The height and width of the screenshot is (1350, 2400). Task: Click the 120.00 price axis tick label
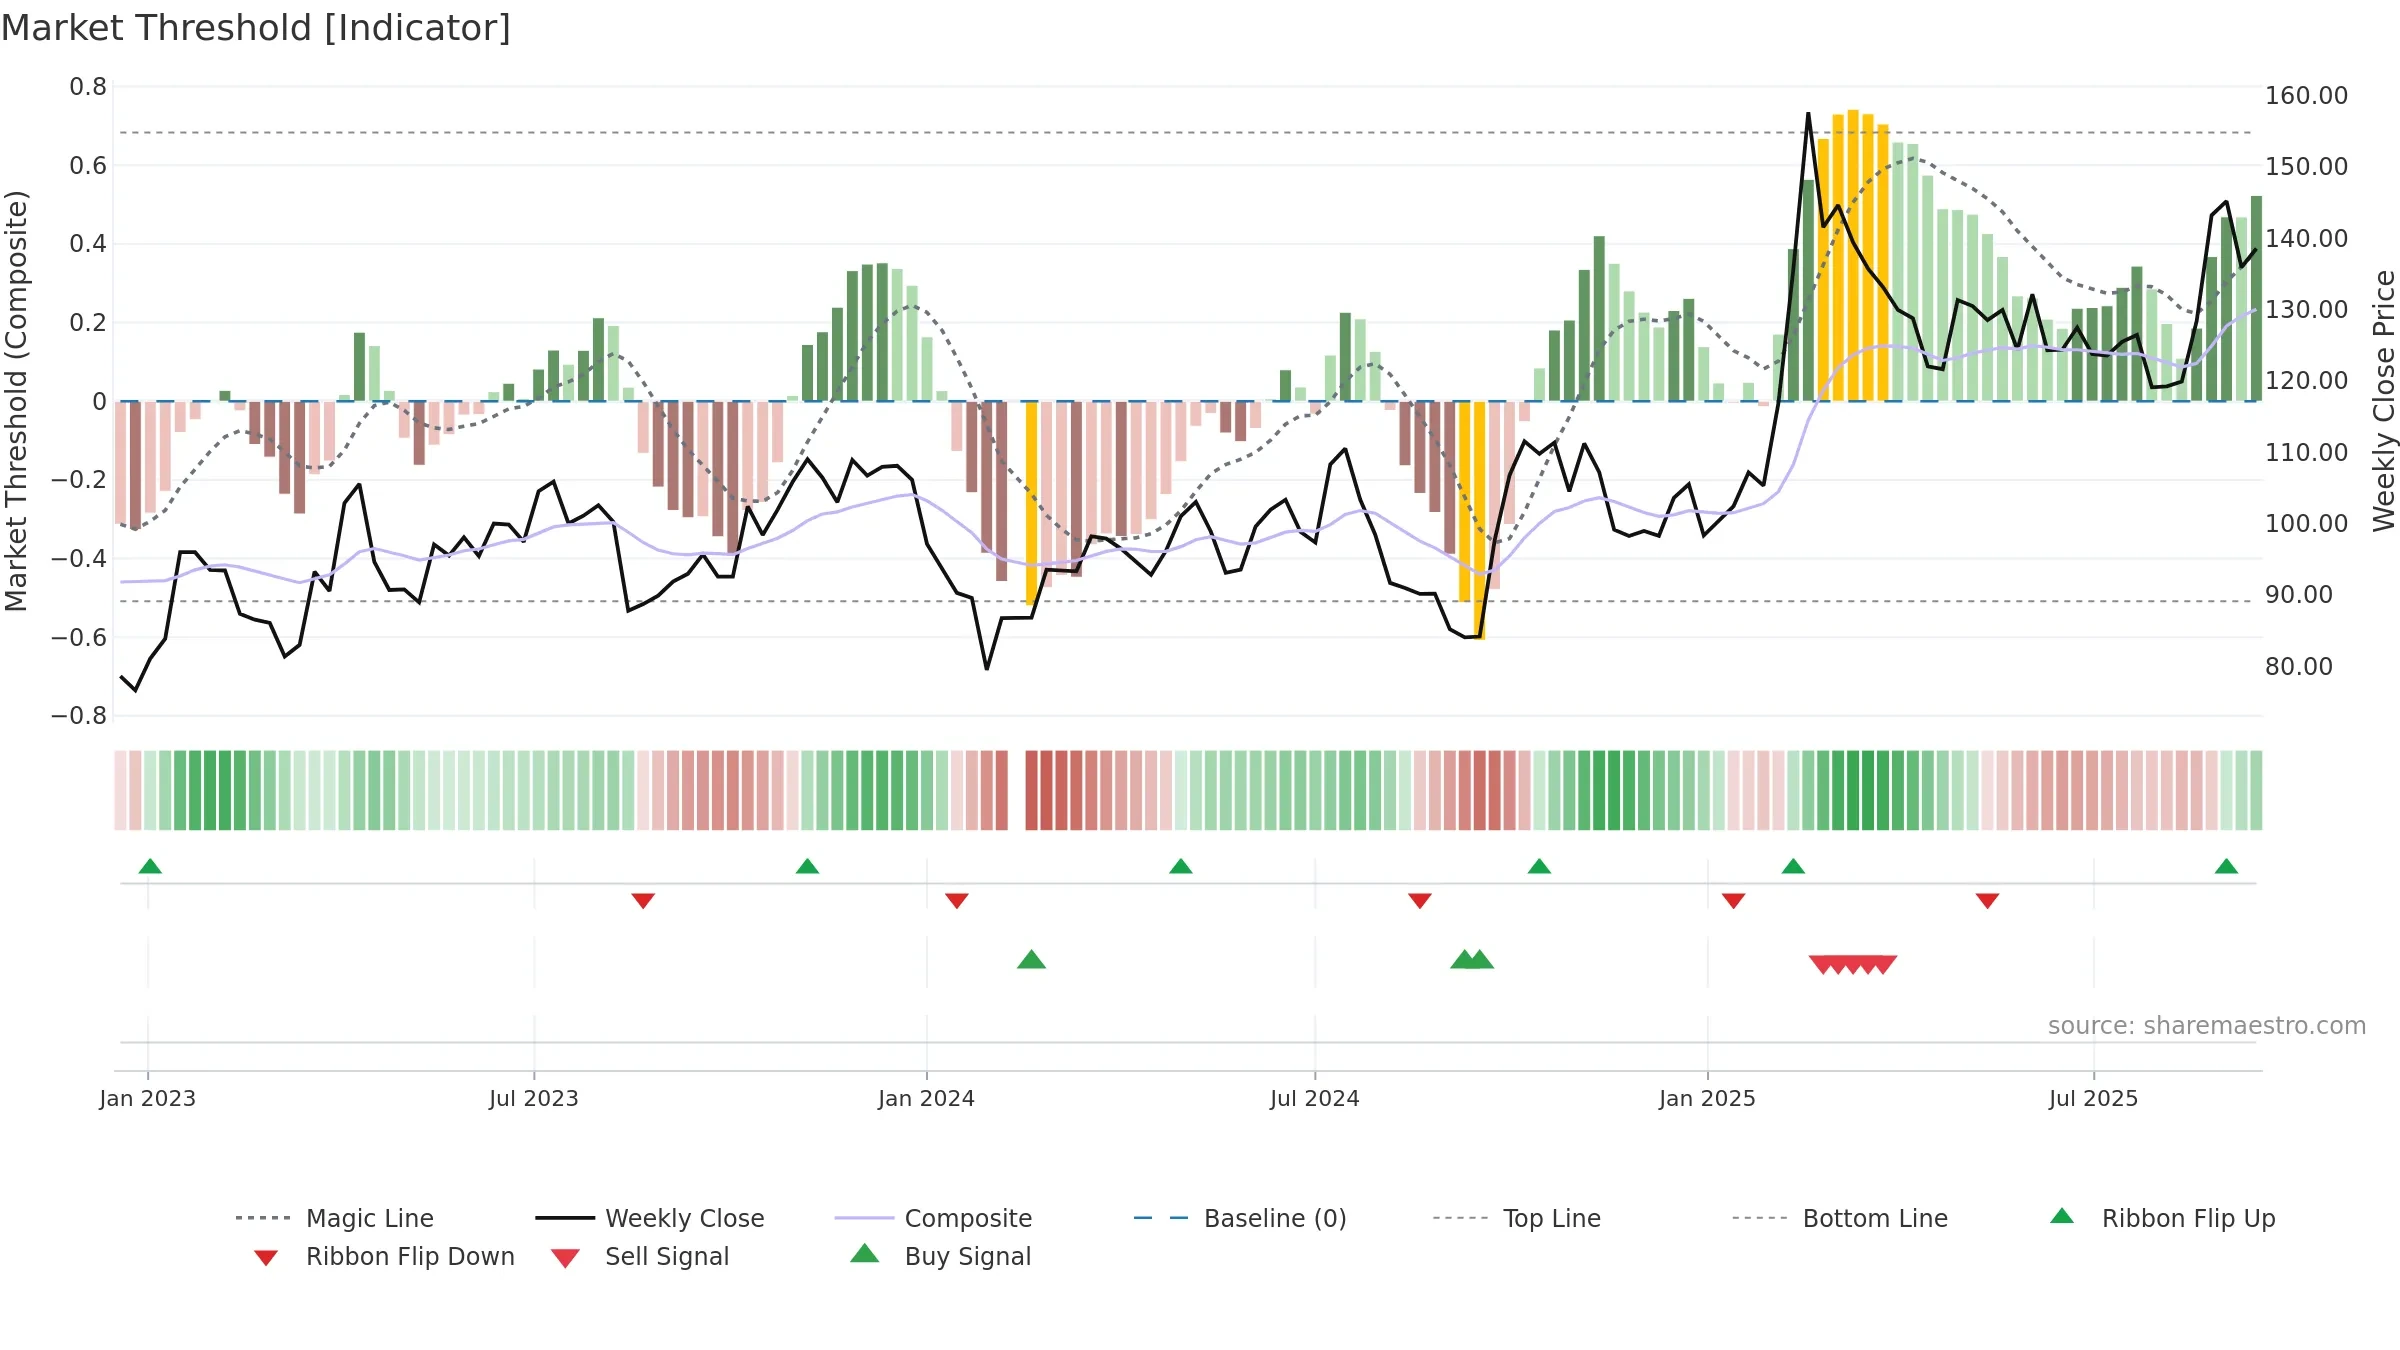coord(2307,380)
